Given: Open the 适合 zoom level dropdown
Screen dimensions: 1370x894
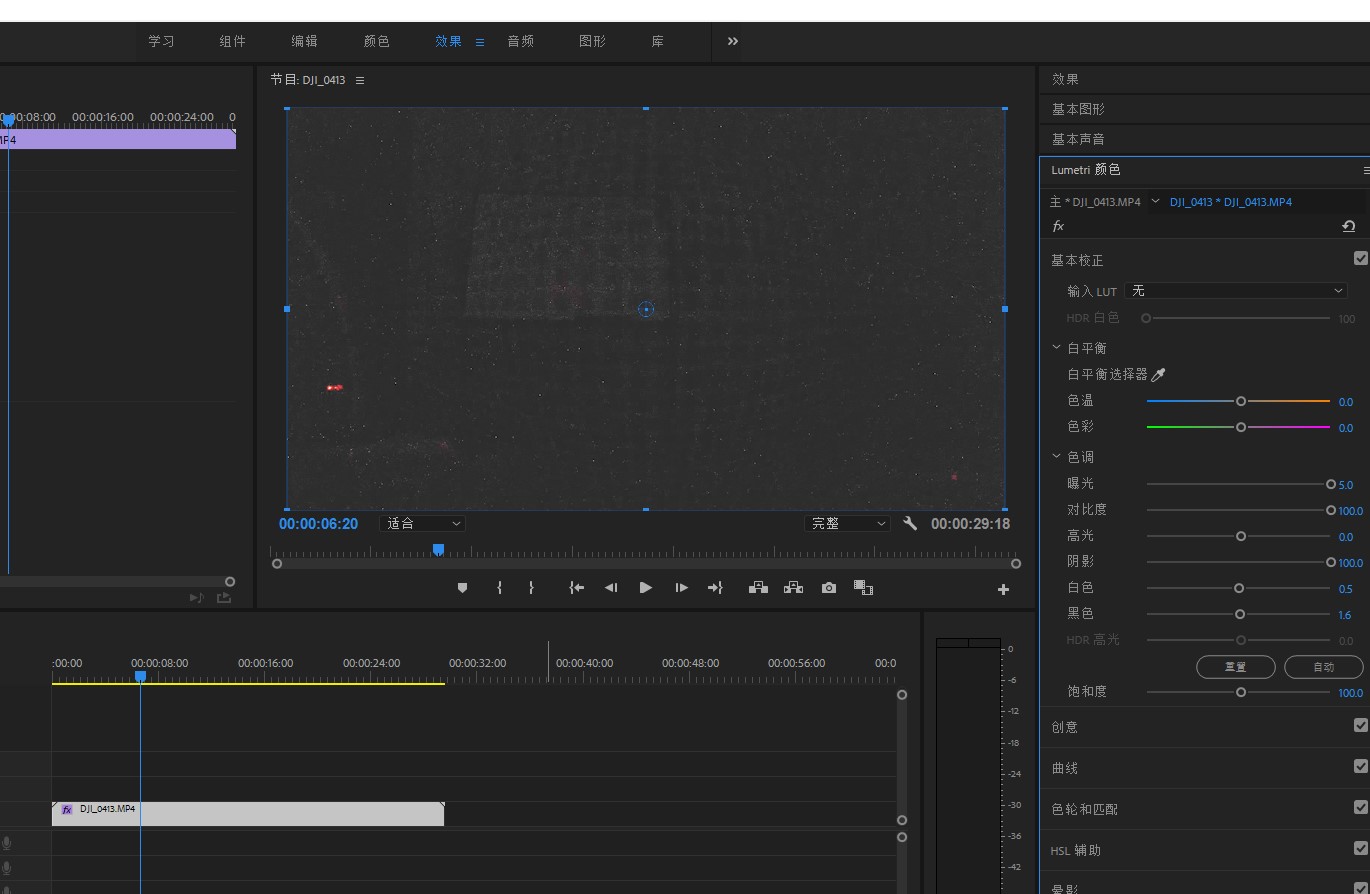Looking at the screenshot, I should point(424,523).
